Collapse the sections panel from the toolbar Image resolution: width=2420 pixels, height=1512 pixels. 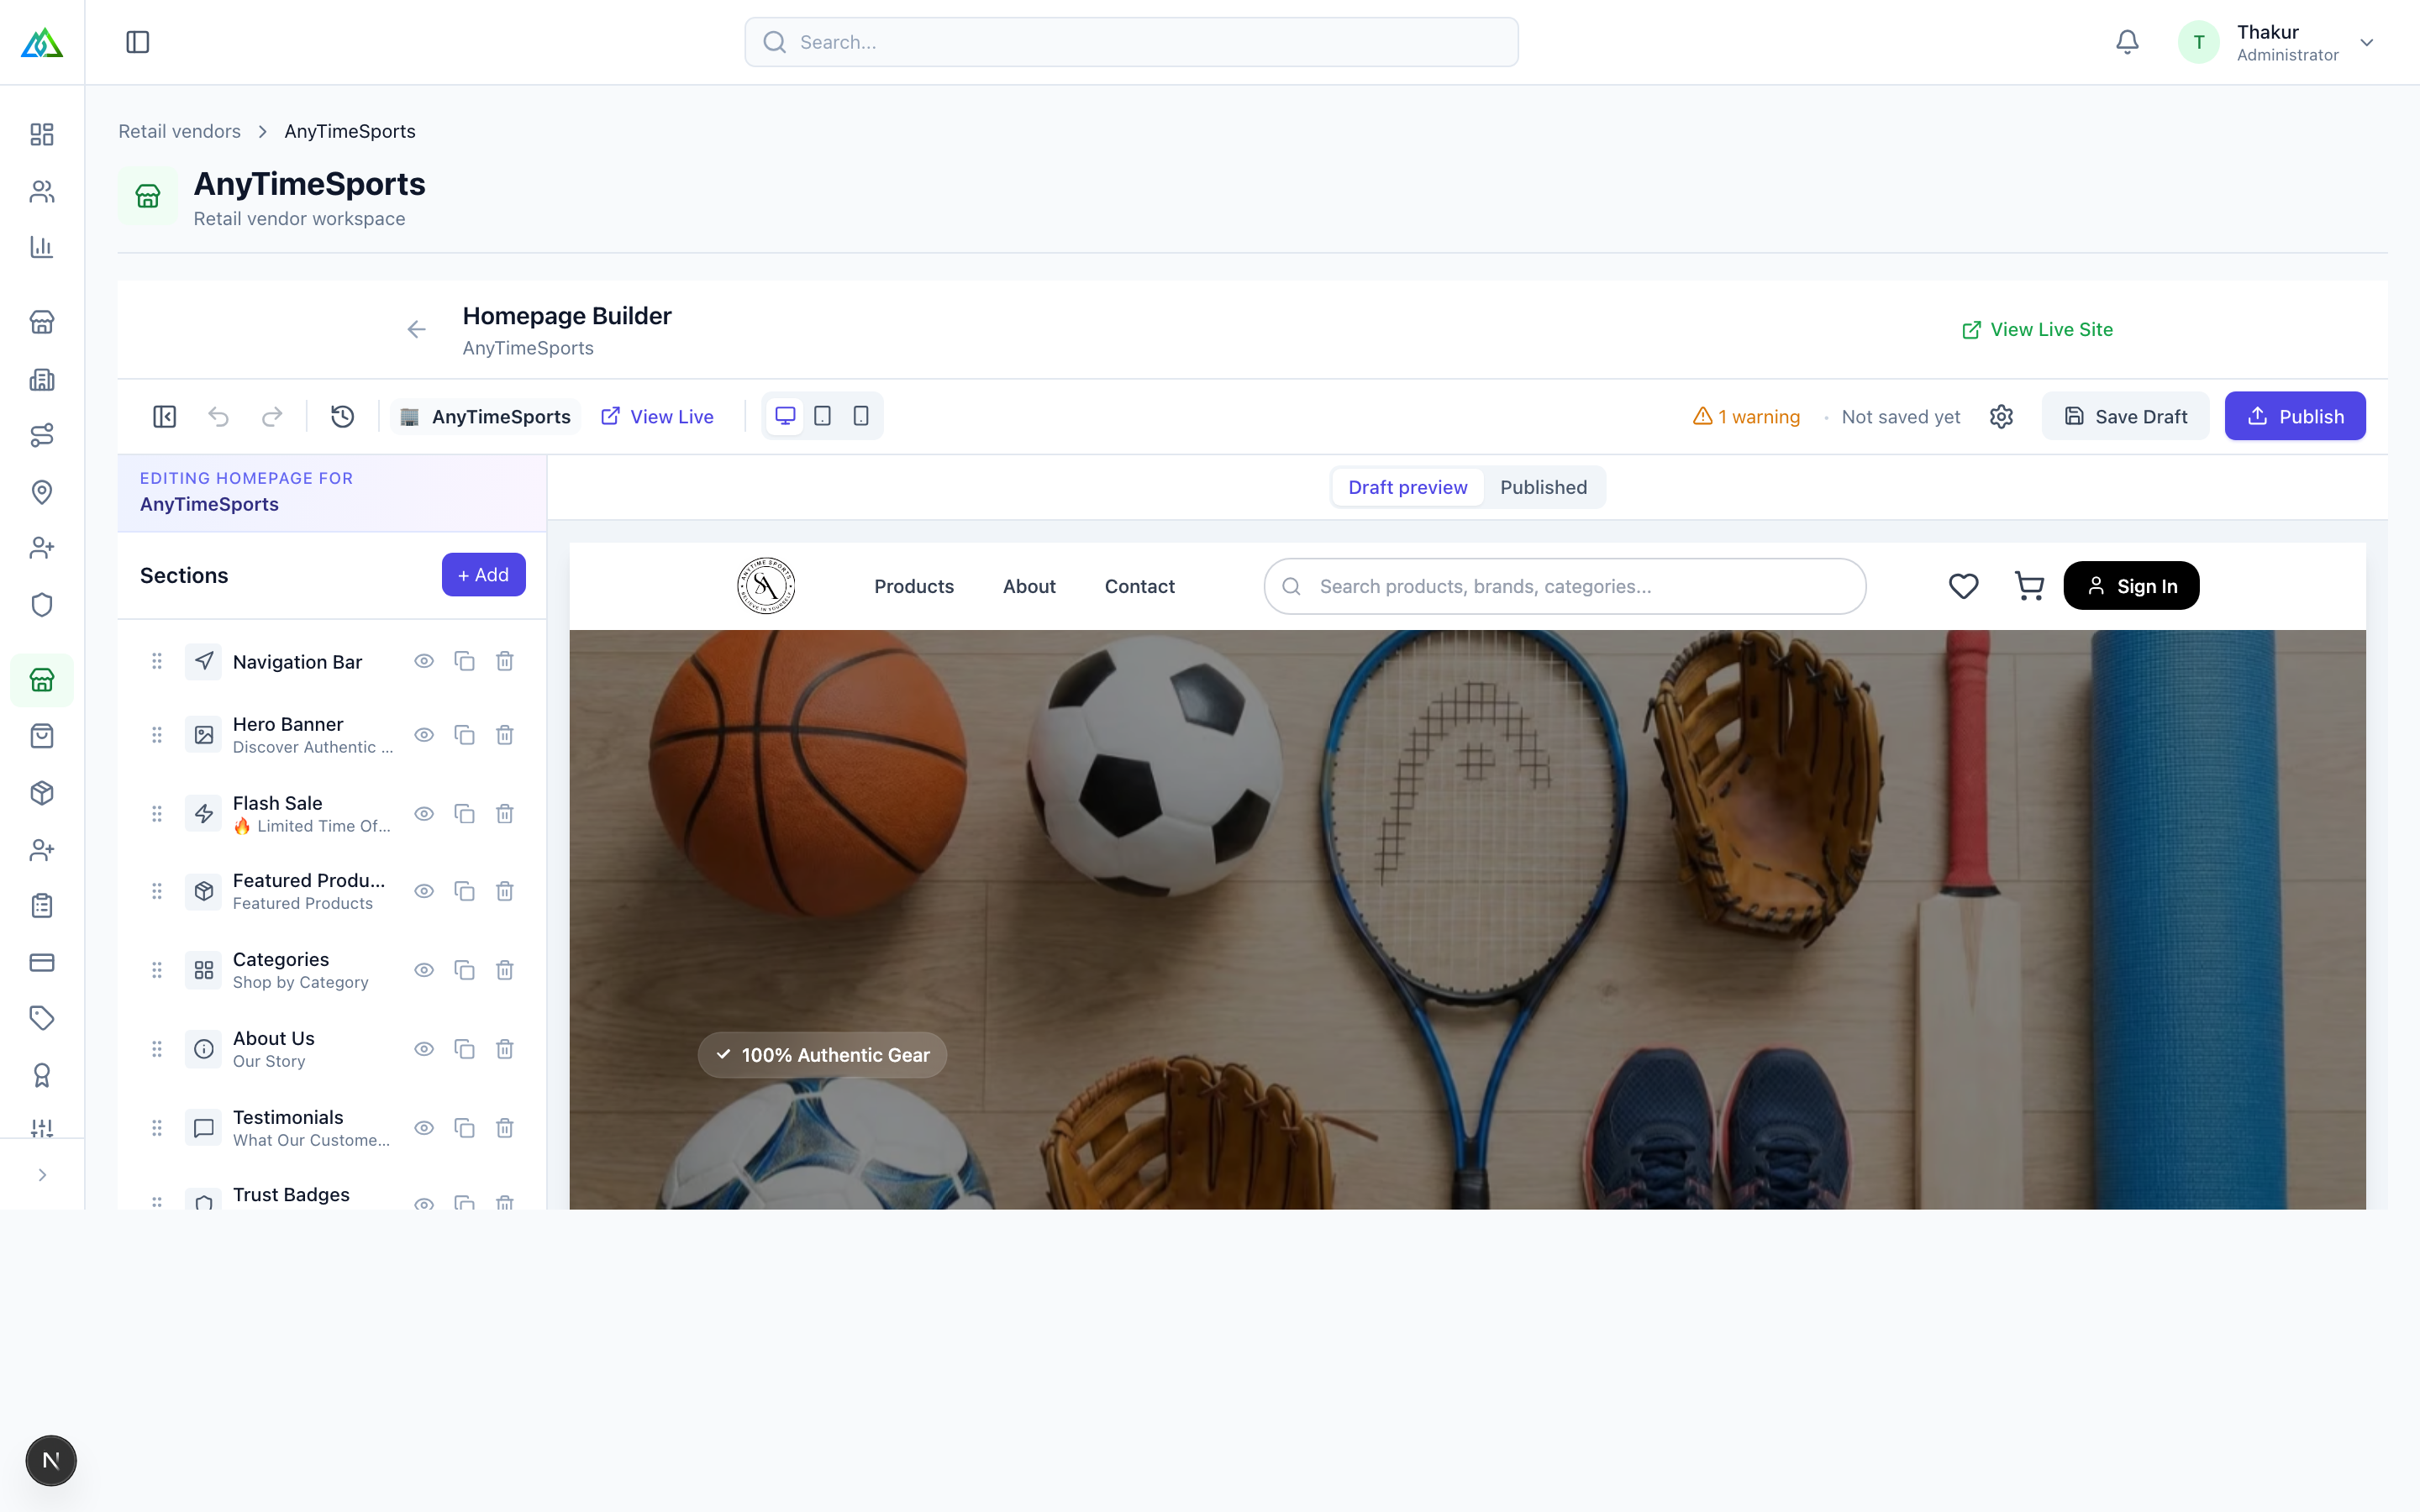point(165,416)
